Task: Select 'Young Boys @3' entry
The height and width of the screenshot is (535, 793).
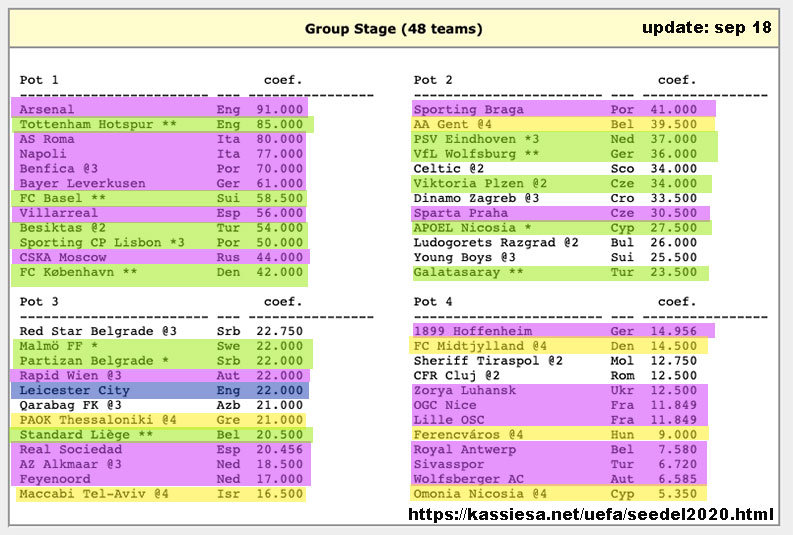Action: pos(464,257)
